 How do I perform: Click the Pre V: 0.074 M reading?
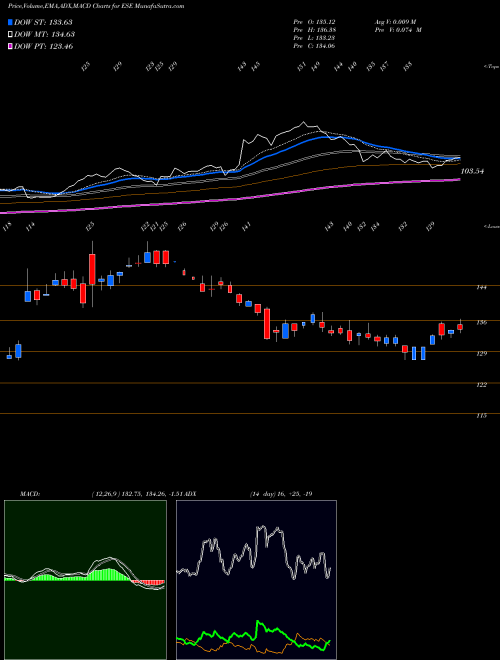[x=397, y=30]
